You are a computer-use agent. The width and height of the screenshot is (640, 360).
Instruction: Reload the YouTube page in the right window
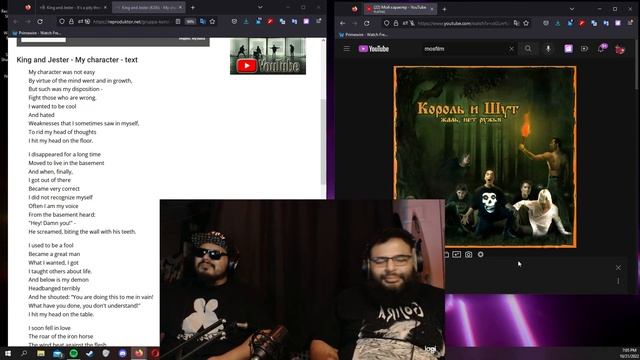click(x=367, y=23)
